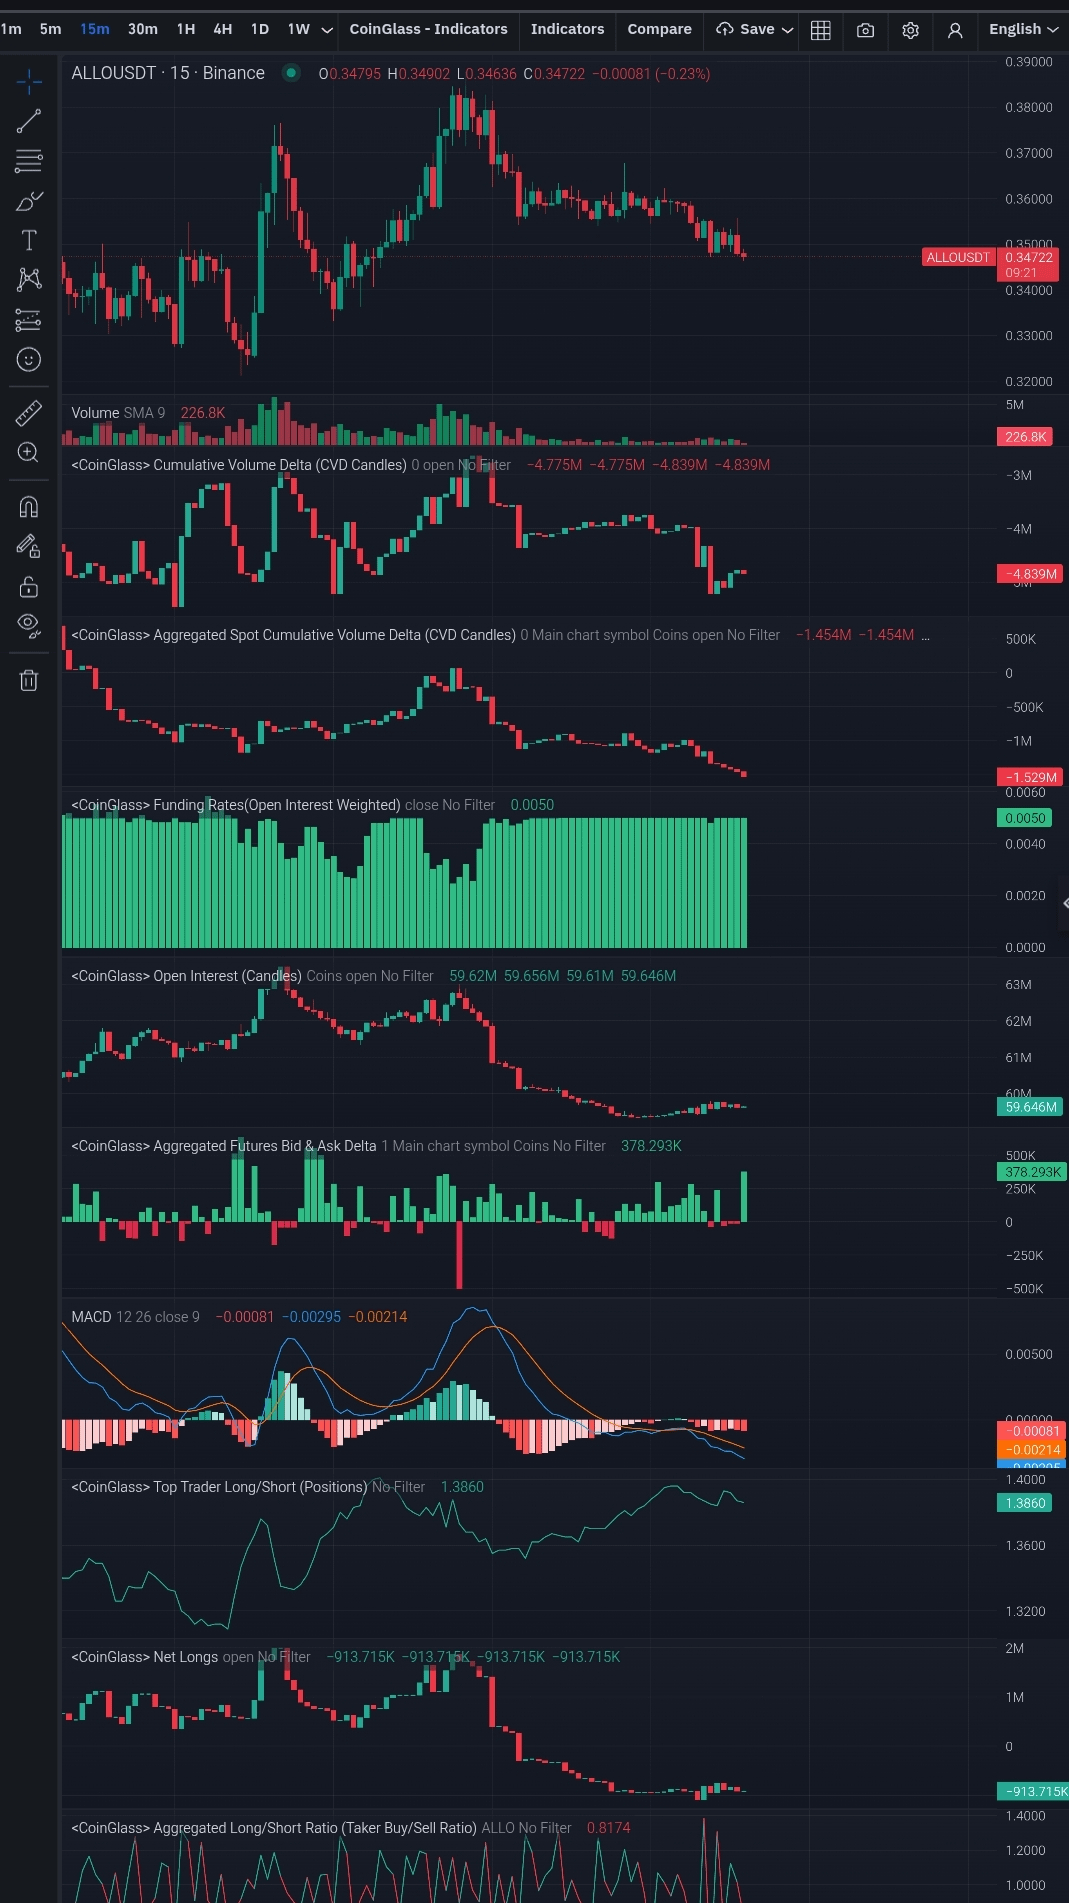
Task: Select the text annotation tool
Action: tap(29, 240)
